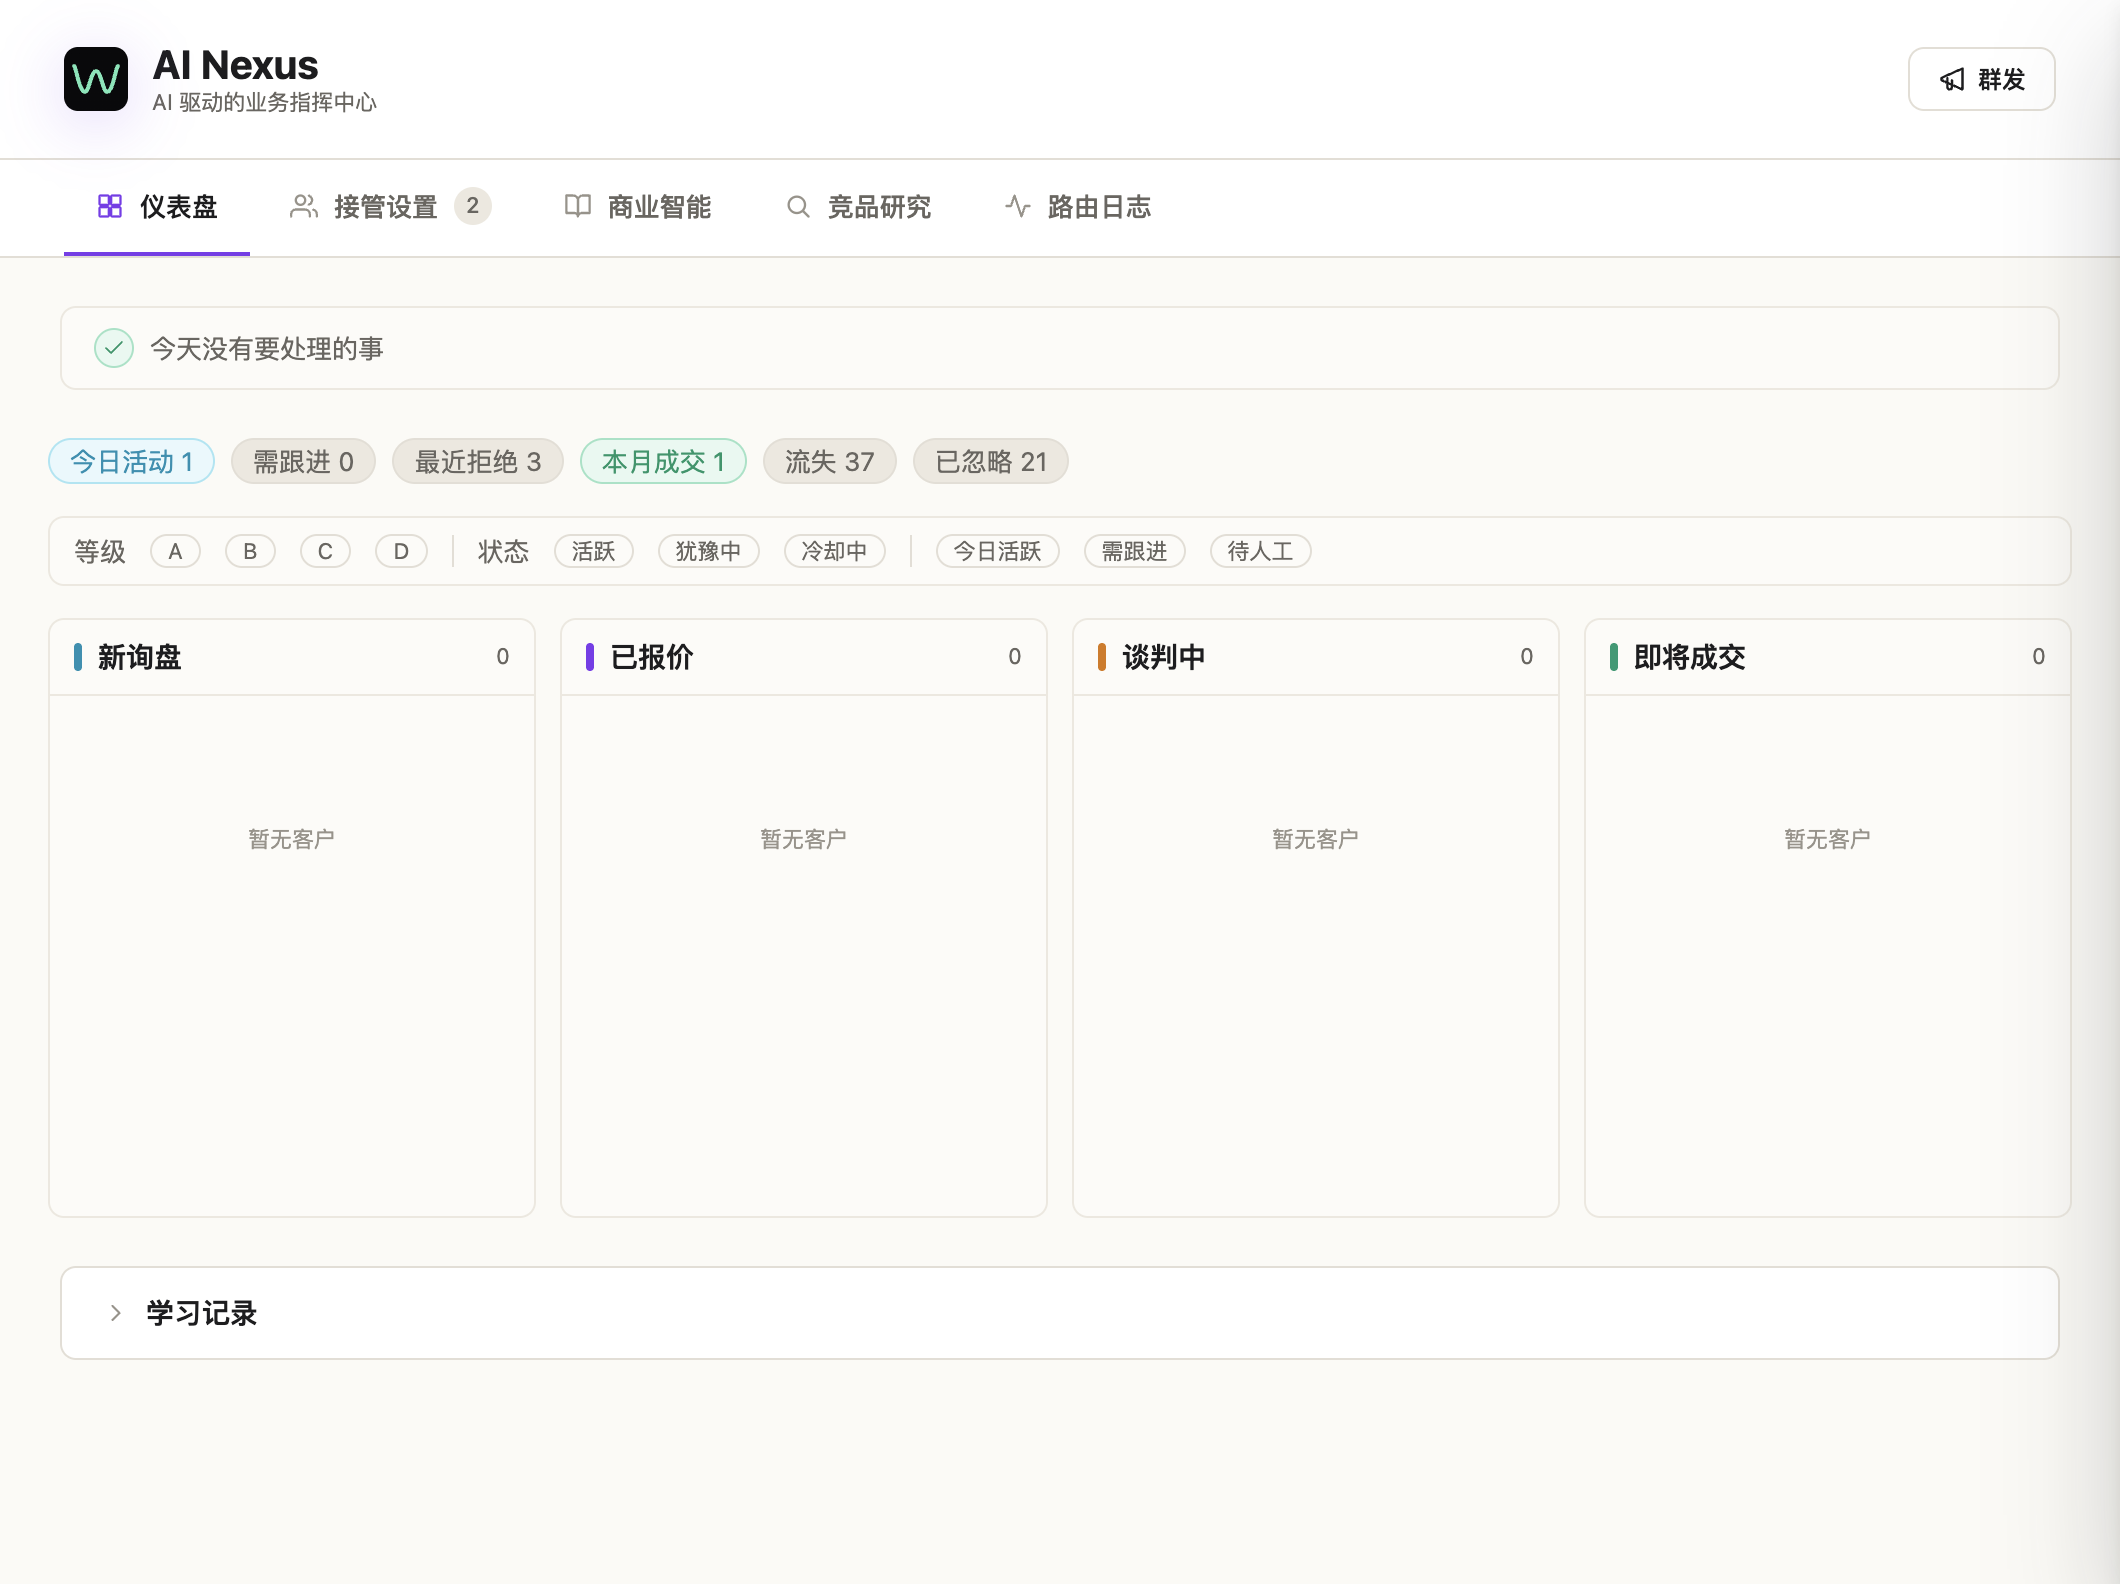Click the AI Nexus wave logo icon
2120x1584 pixels.
[96, 79]
